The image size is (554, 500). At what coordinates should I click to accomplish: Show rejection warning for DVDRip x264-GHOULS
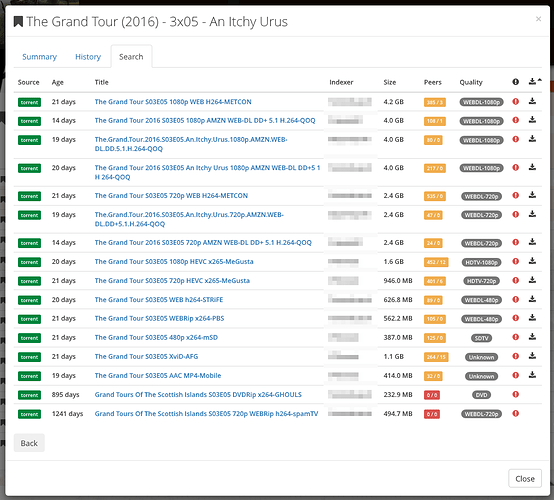tap(515, 394)
